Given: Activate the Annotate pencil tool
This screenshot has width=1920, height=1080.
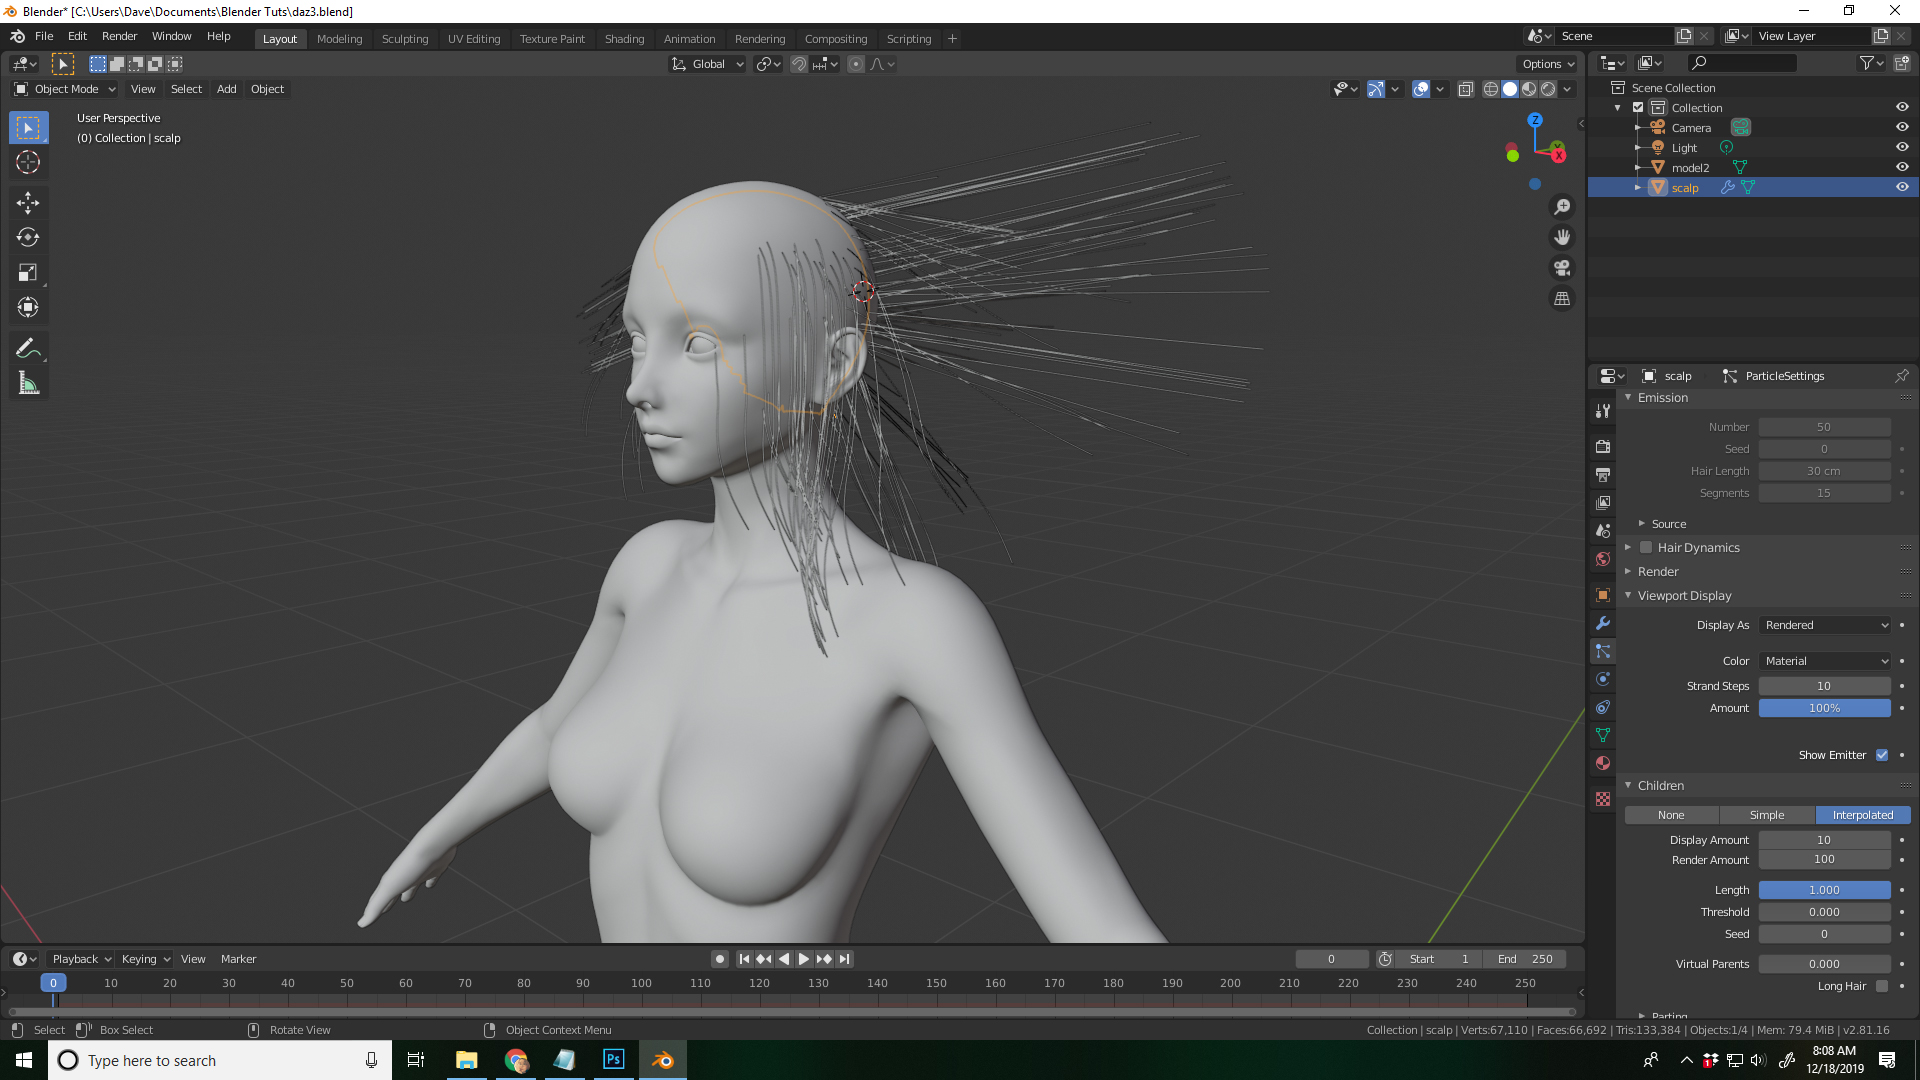Looking at the screenshot, I should (28, 349).
